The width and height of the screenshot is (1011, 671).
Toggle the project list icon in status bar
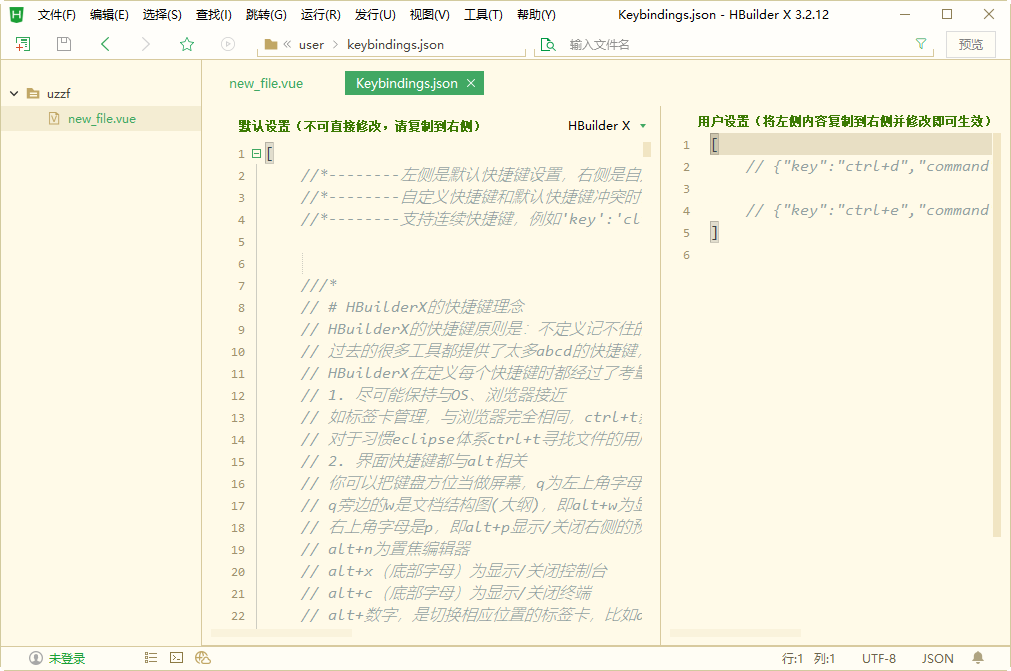point(151,657)
